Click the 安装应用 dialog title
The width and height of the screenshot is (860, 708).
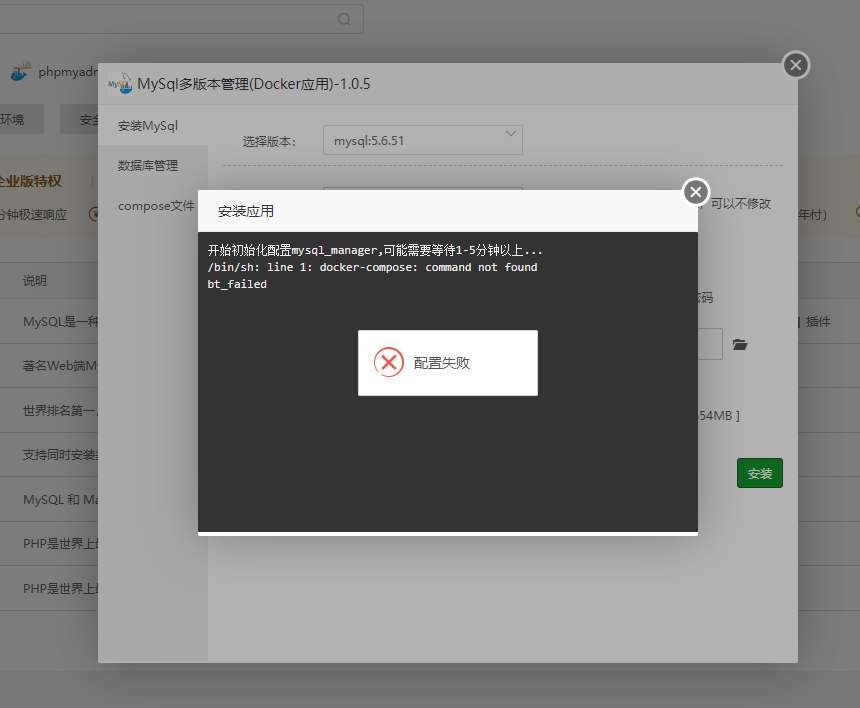[246, 211]
